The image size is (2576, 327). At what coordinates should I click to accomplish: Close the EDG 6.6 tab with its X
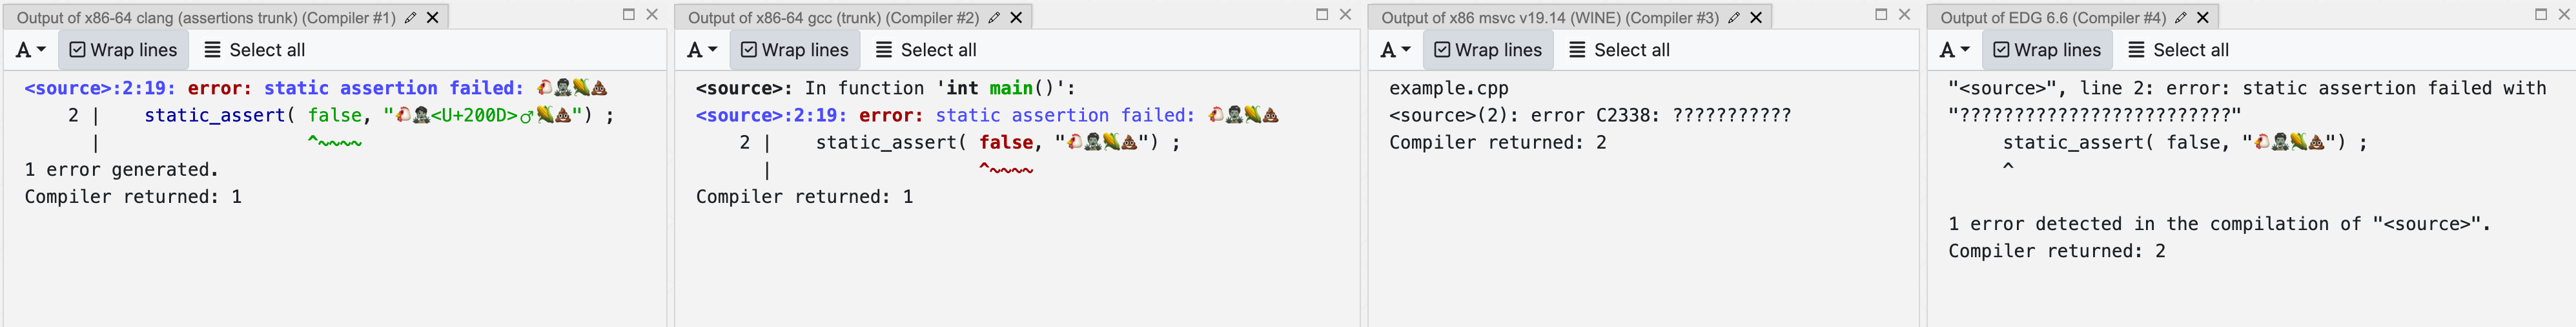coord(2202,17)
